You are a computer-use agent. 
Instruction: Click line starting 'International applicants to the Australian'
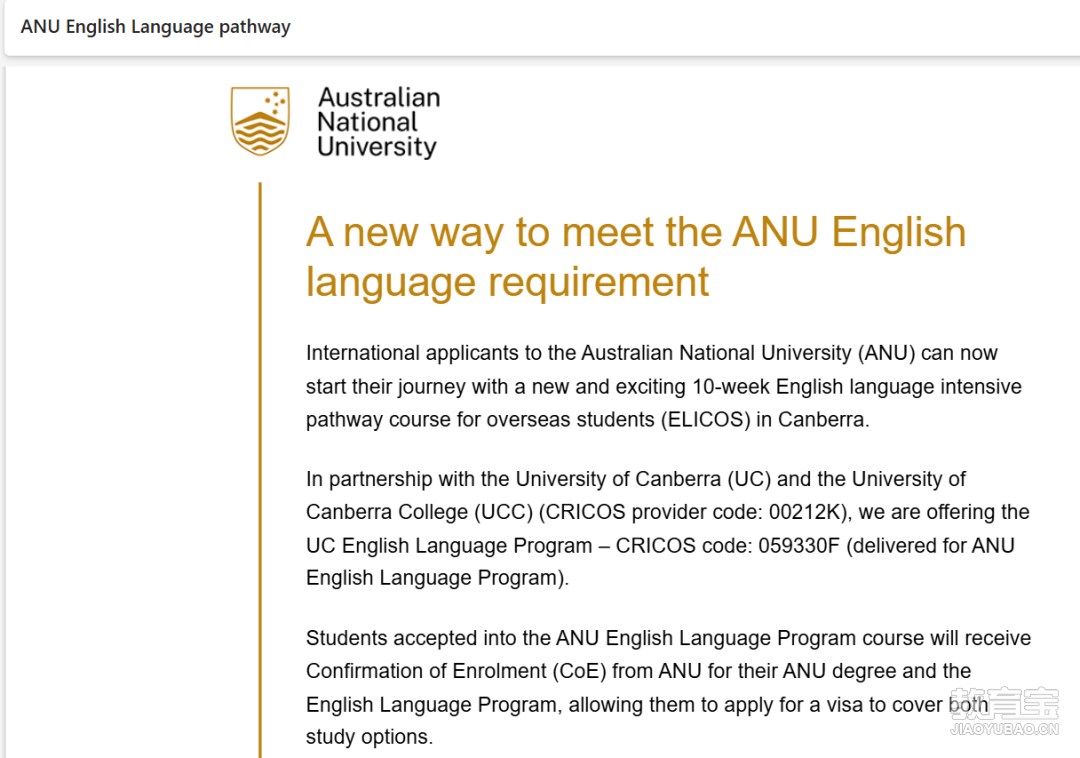coord(652,353)
